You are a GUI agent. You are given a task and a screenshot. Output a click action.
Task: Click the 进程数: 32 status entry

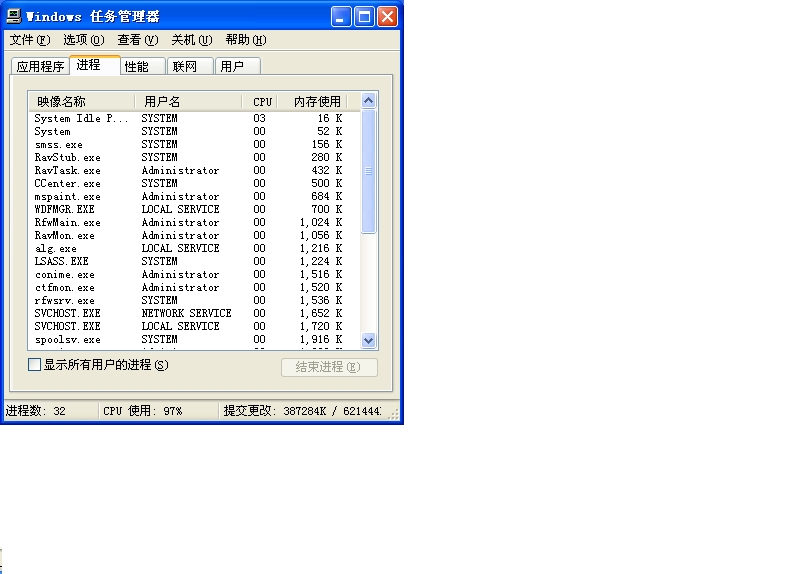pos(51,411)
